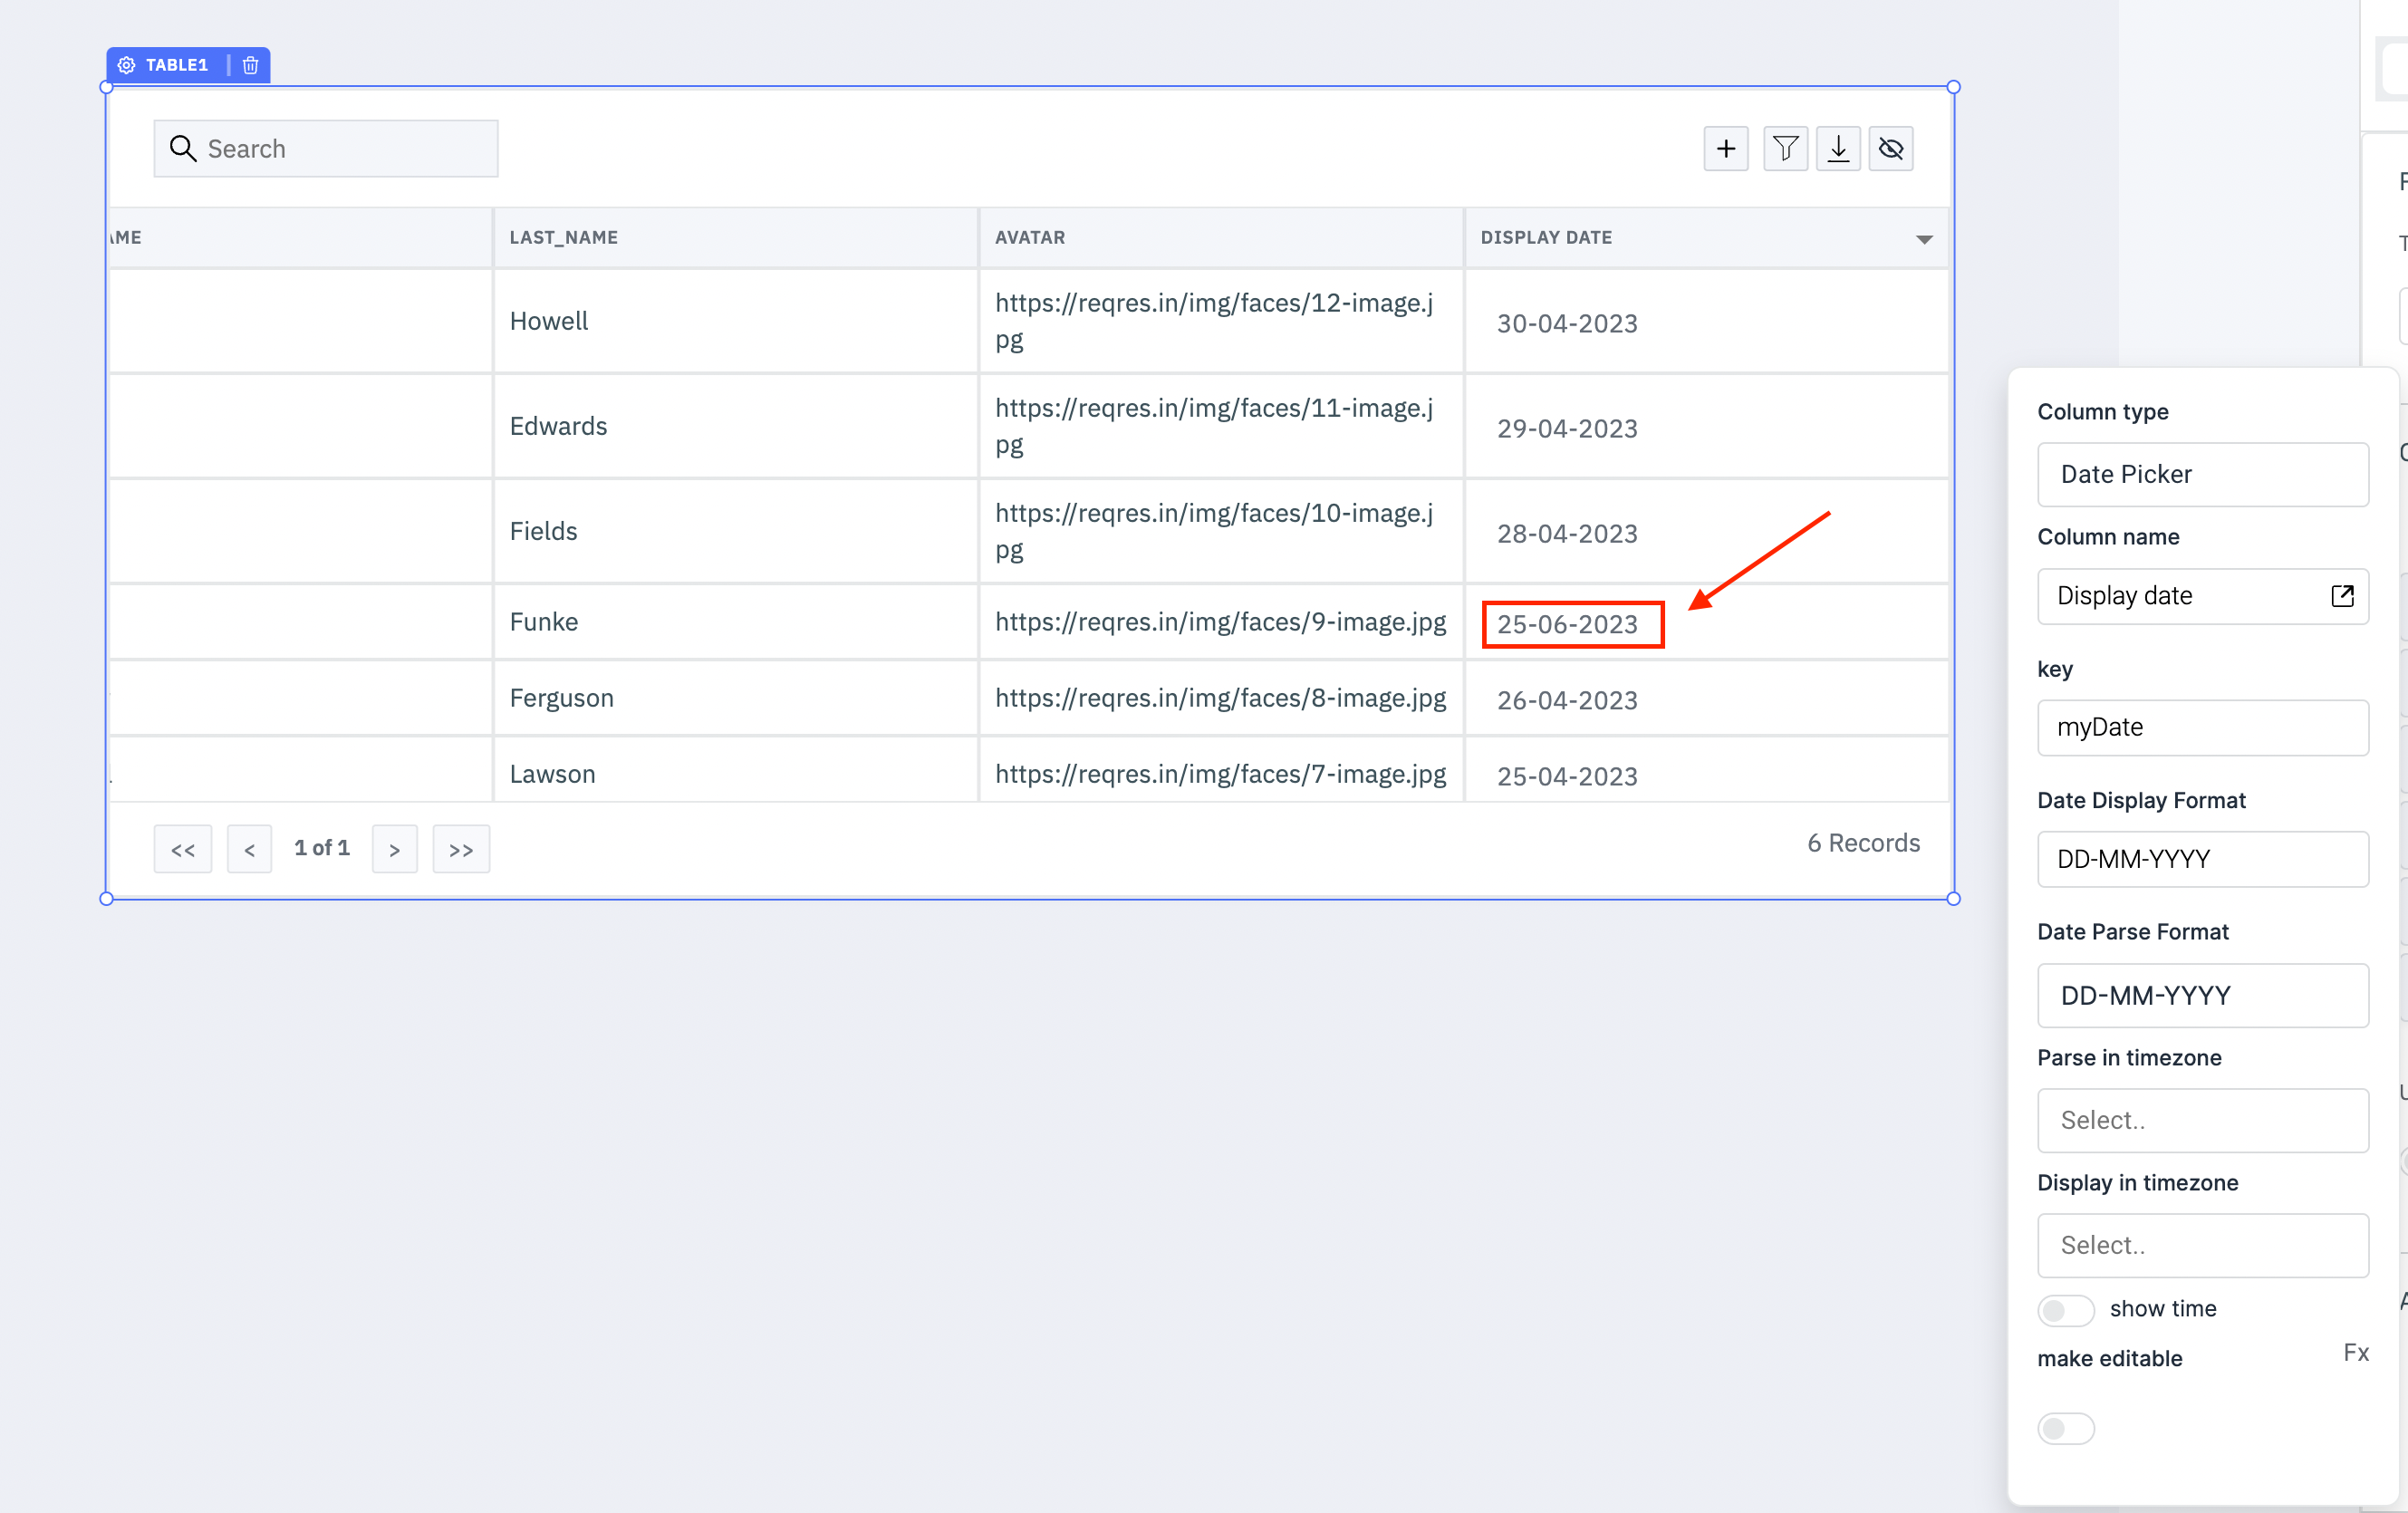This screenshot has height=1513, width=2408.
Task: Jump to the last table page
Action: coord(461,848)
